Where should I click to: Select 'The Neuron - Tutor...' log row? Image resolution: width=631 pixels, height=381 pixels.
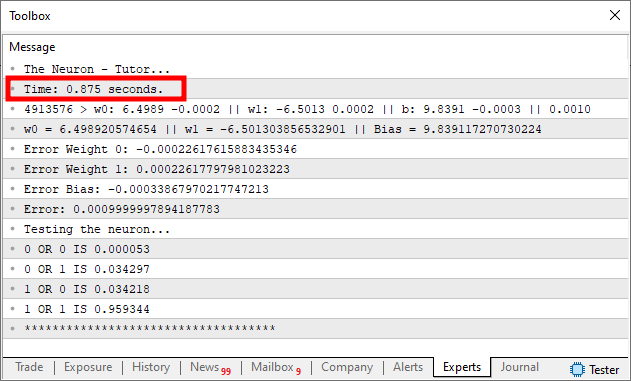click(x=316, y=69)
